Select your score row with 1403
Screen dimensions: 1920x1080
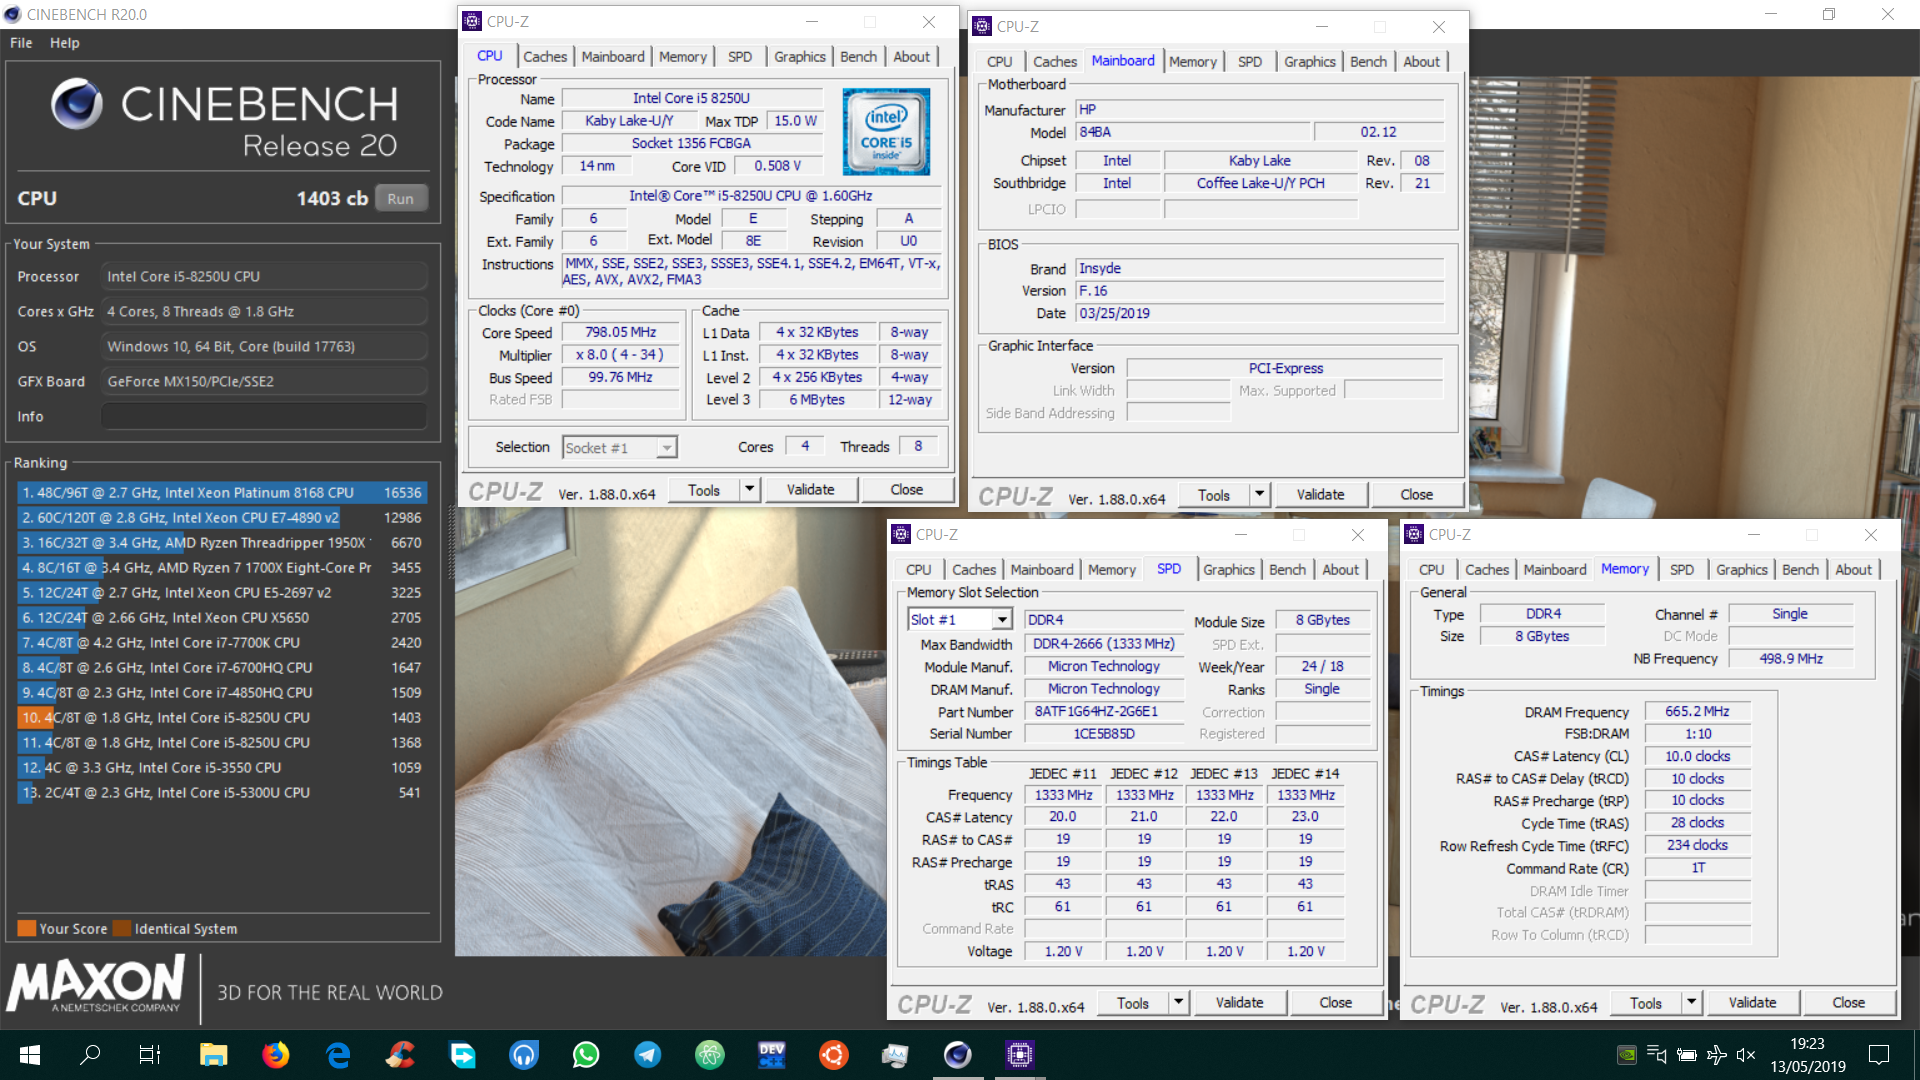point(222,718)
